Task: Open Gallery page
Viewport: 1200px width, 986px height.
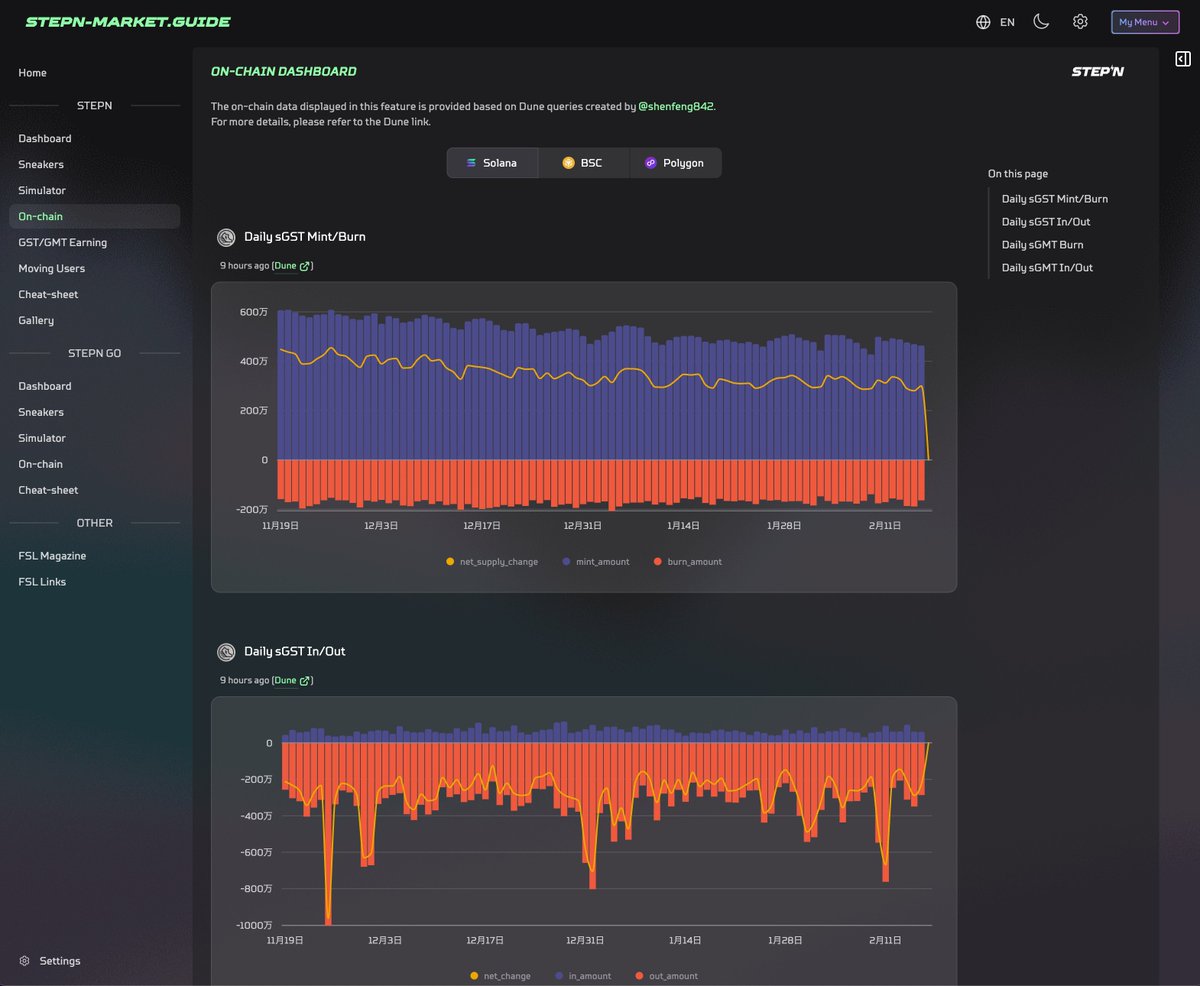Action: click(36, 321)
